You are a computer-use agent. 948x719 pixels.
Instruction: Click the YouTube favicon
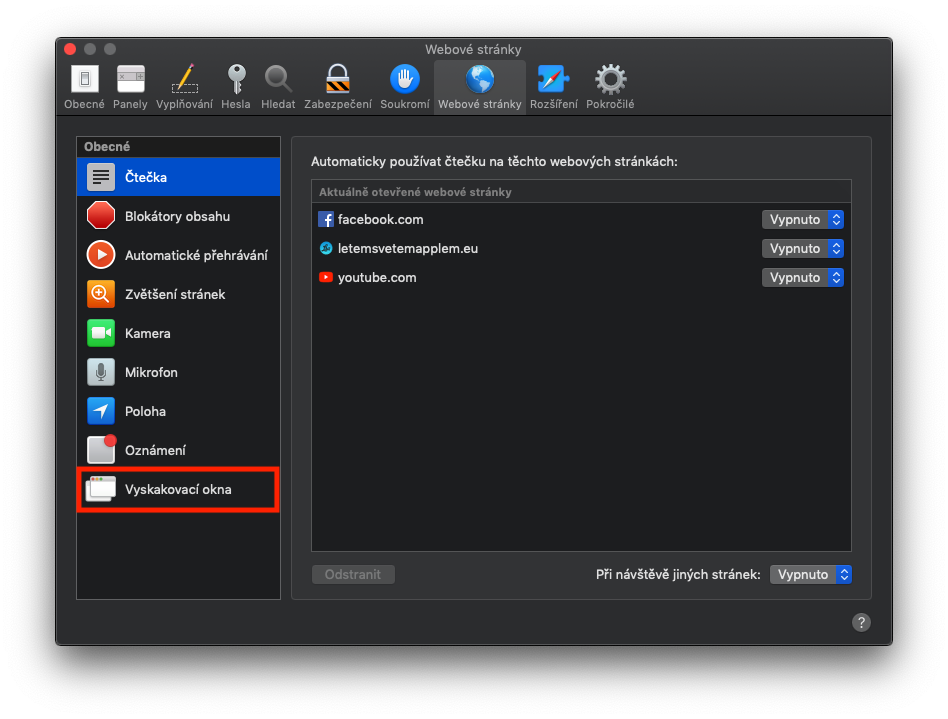coord(326,278)
